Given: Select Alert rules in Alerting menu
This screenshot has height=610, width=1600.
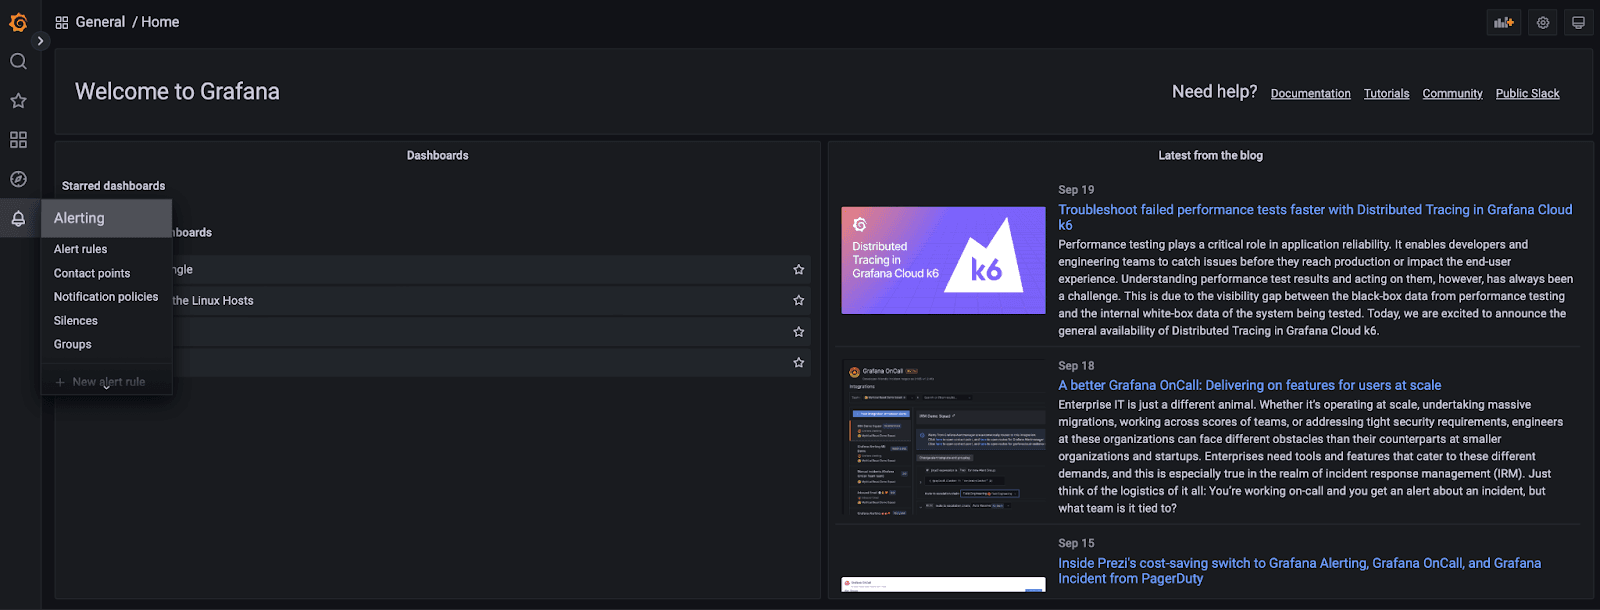Looking at the screenshot, I should tap(80, 249).
